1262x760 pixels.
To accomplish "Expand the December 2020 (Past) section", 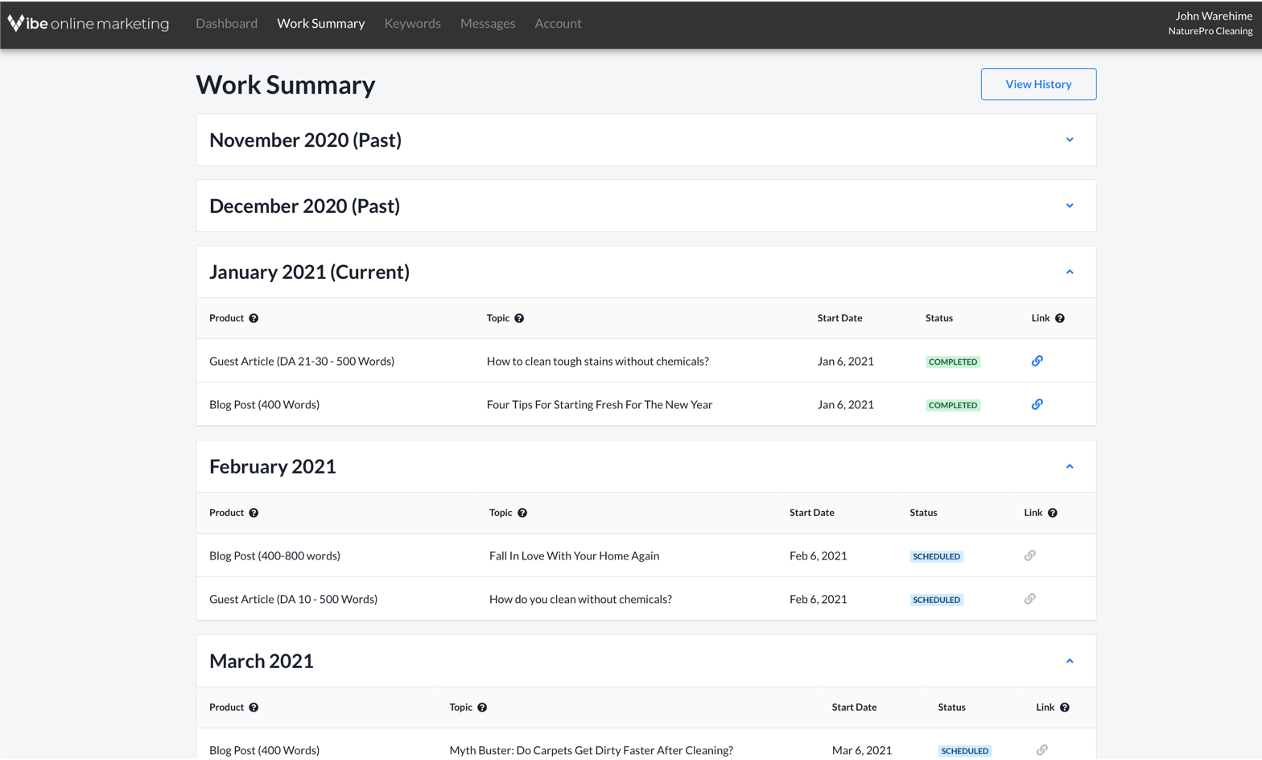I will pos(1069,206).
